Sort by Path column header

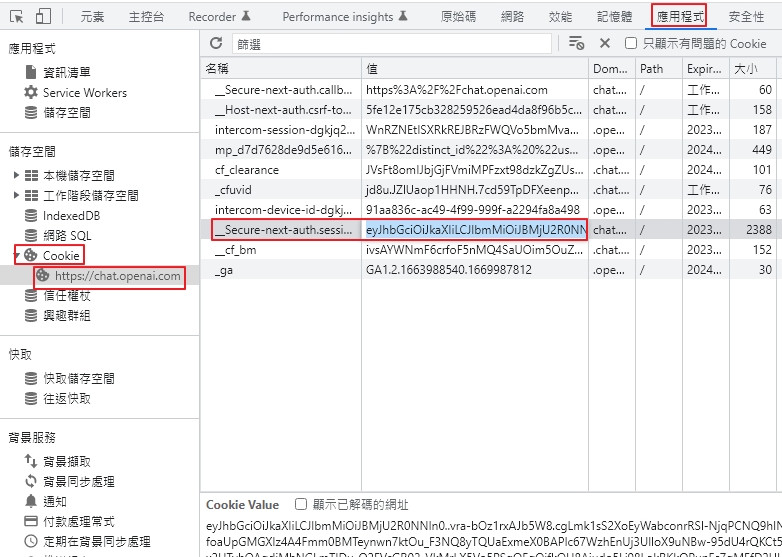click(x=658, y=68)
